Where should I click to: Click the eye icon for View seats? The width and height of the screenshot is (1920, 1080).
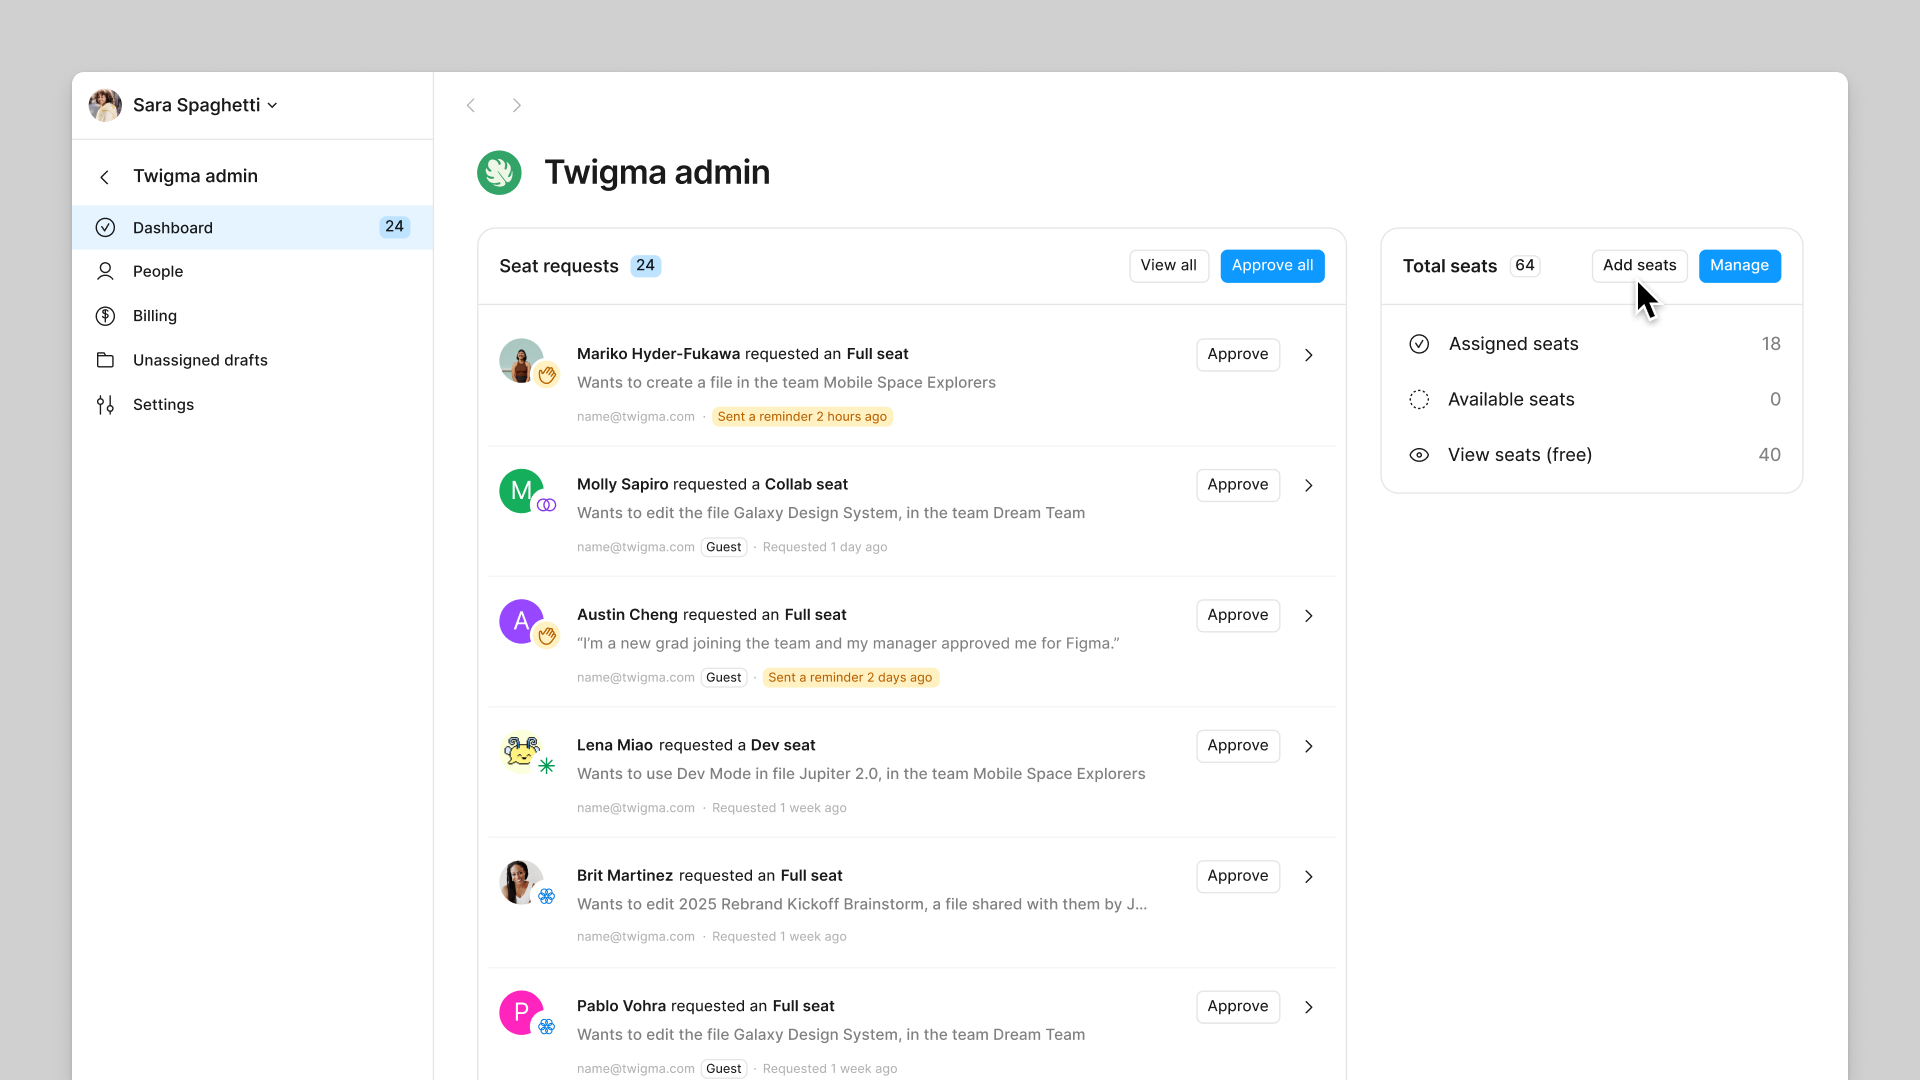(x=1419, y=455)
